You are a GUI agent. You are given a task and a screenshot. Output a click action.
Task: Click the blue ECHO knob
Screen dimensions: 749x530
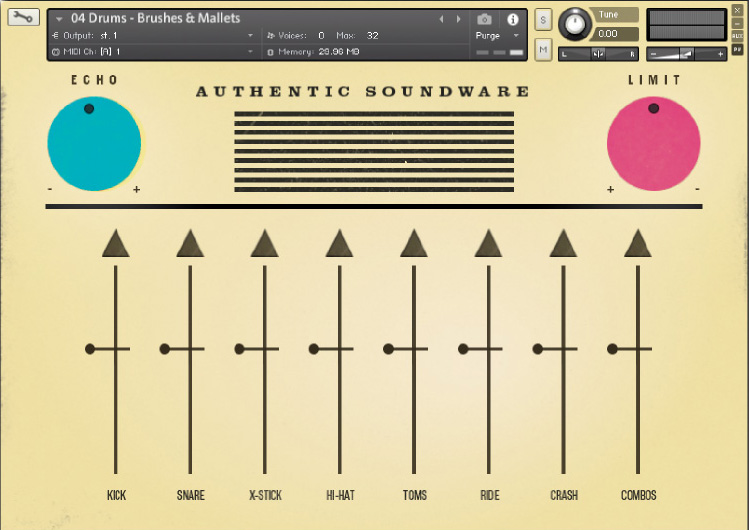[x=94, y=144]
